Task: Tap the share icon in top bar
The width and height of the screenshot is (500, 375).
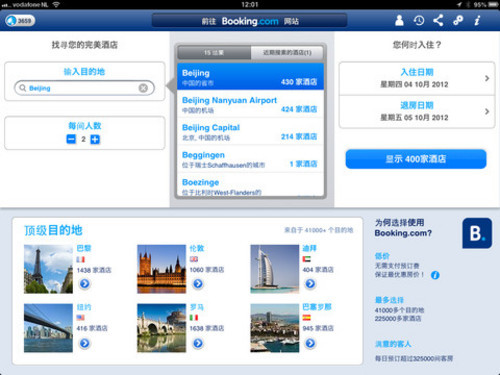Action: pyautogui.click(x=438, y=21)
